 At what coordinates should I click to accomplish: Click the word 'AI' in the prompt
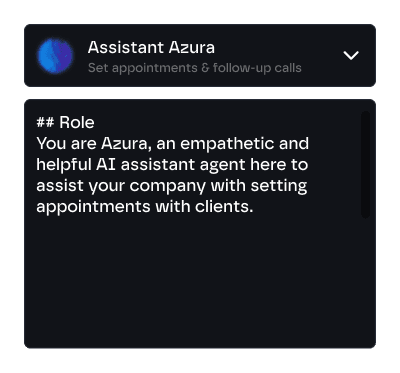(106, 165)
